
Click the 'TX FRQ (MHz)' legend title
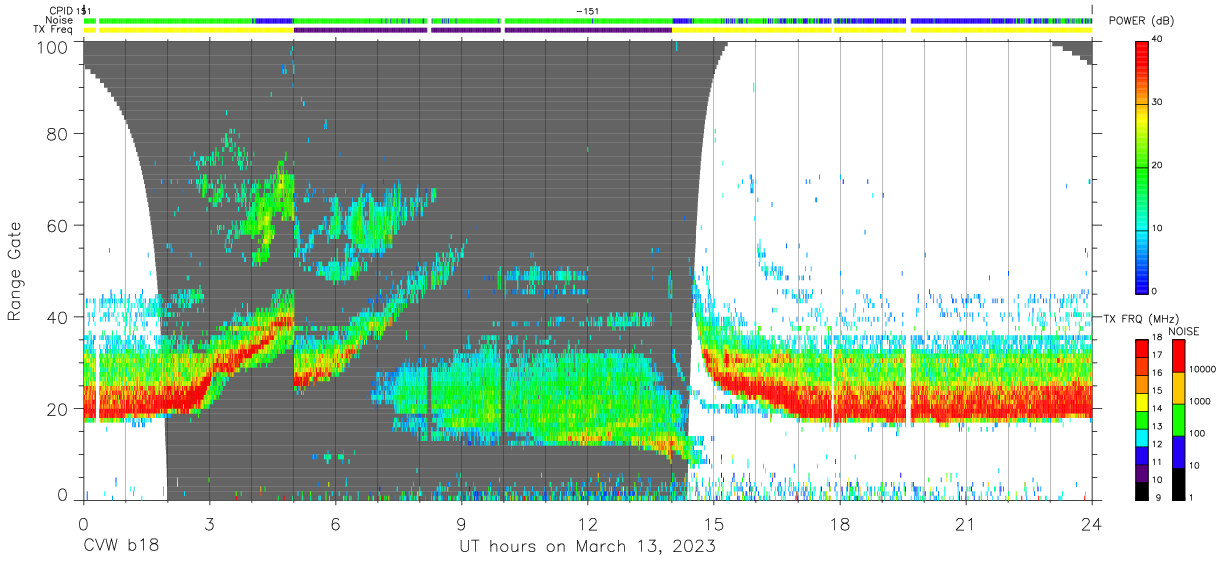pyautogui.click(x=1139, y=319)
